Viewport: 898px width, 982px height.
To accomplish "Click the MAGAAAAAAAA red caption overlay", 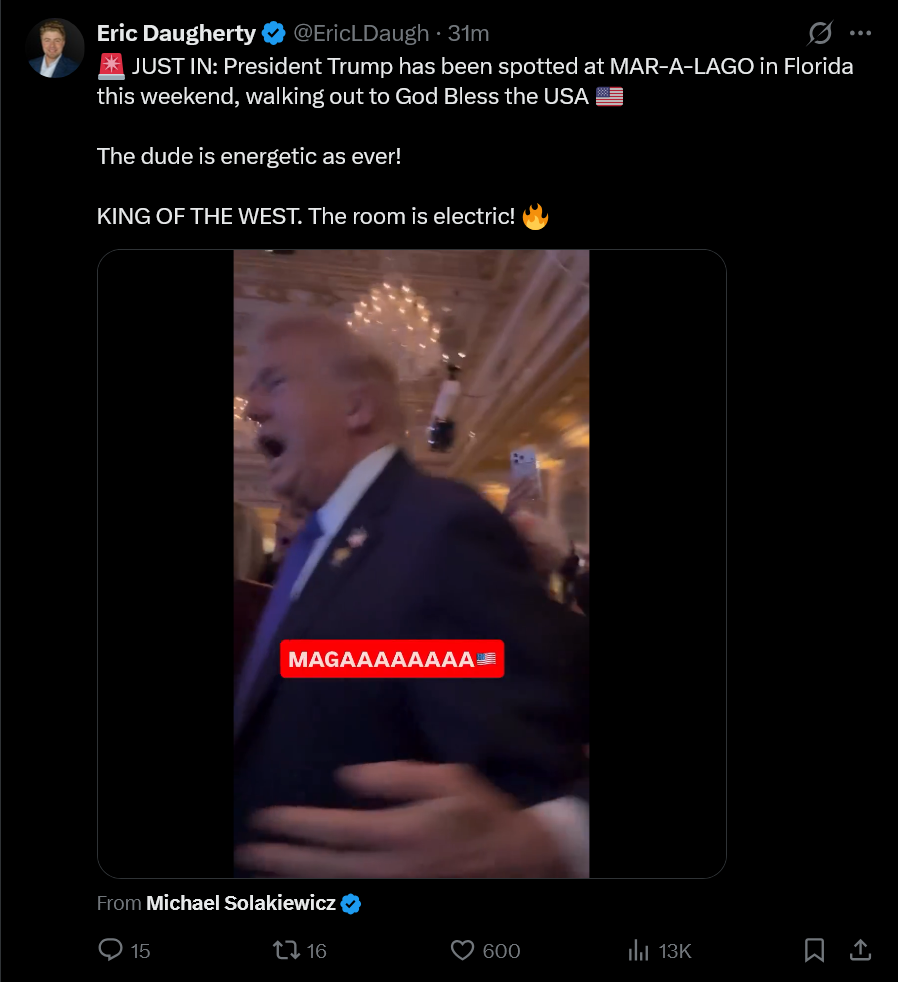I will pos(392,659).
